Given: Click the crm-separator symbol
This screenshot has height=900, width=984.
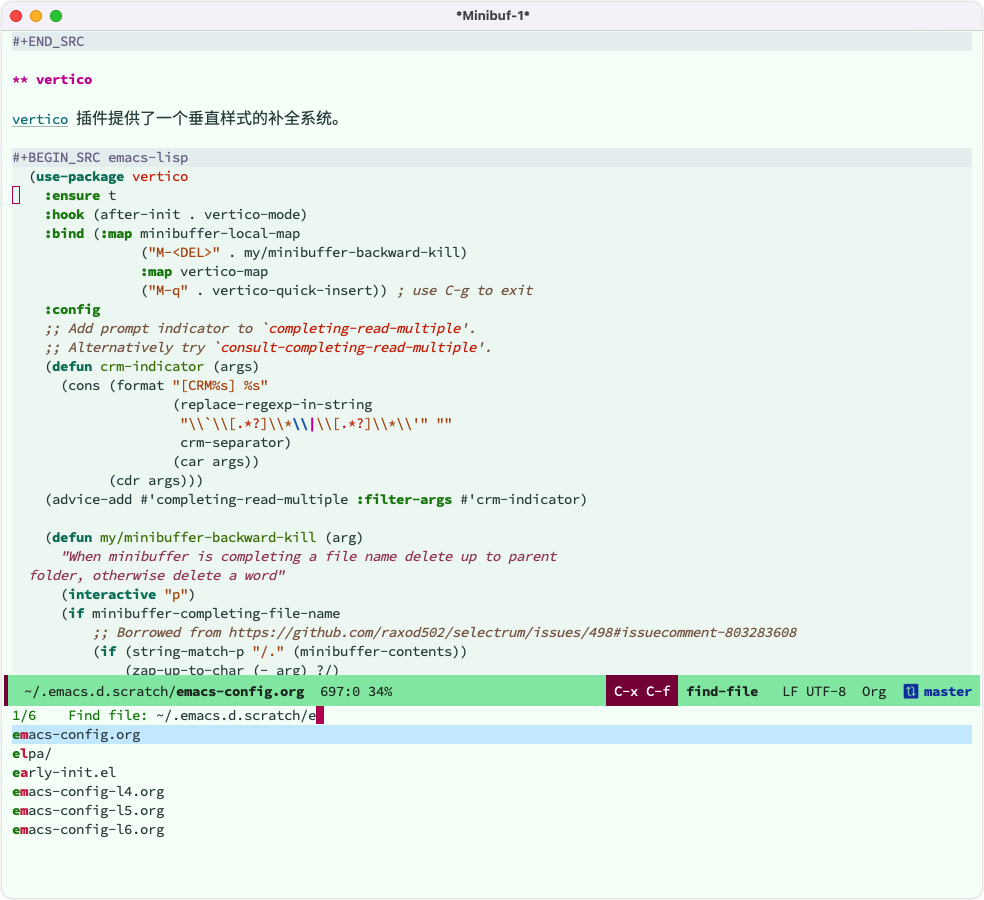Looking at the screenshot, I should (232, 442).
